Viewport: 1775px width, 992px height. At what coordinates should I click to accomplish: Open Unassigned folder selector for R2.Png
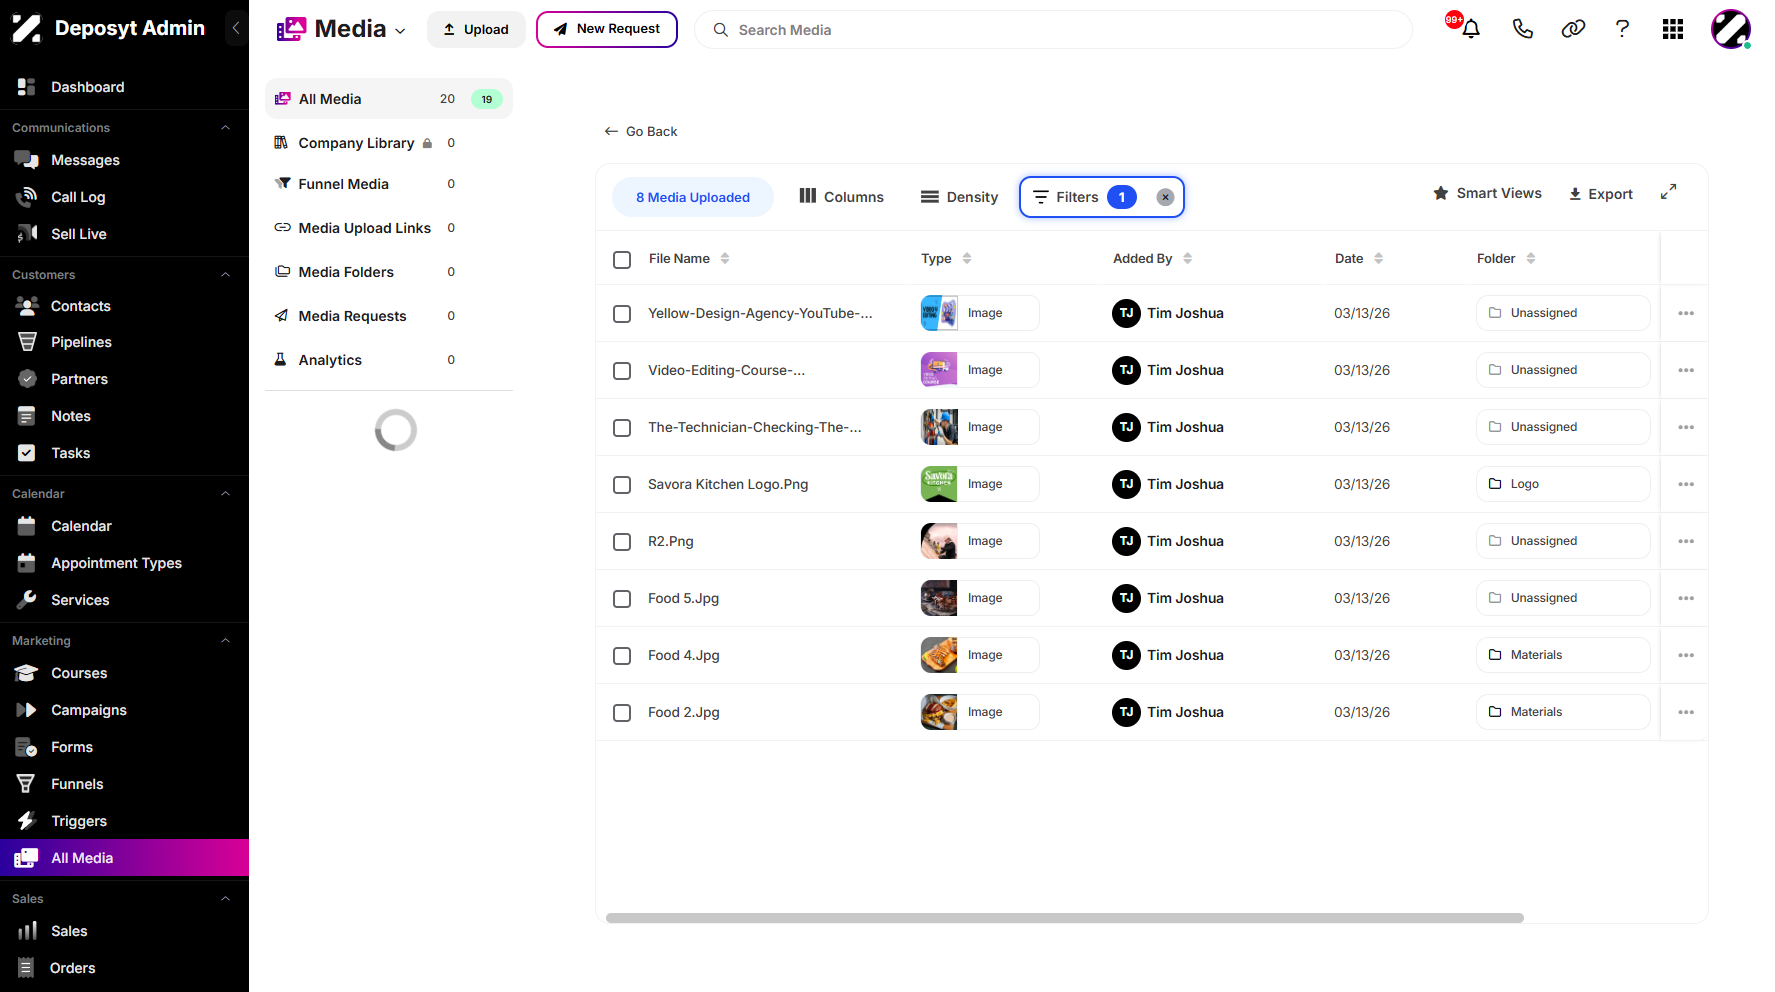(x=1563, y=541)
